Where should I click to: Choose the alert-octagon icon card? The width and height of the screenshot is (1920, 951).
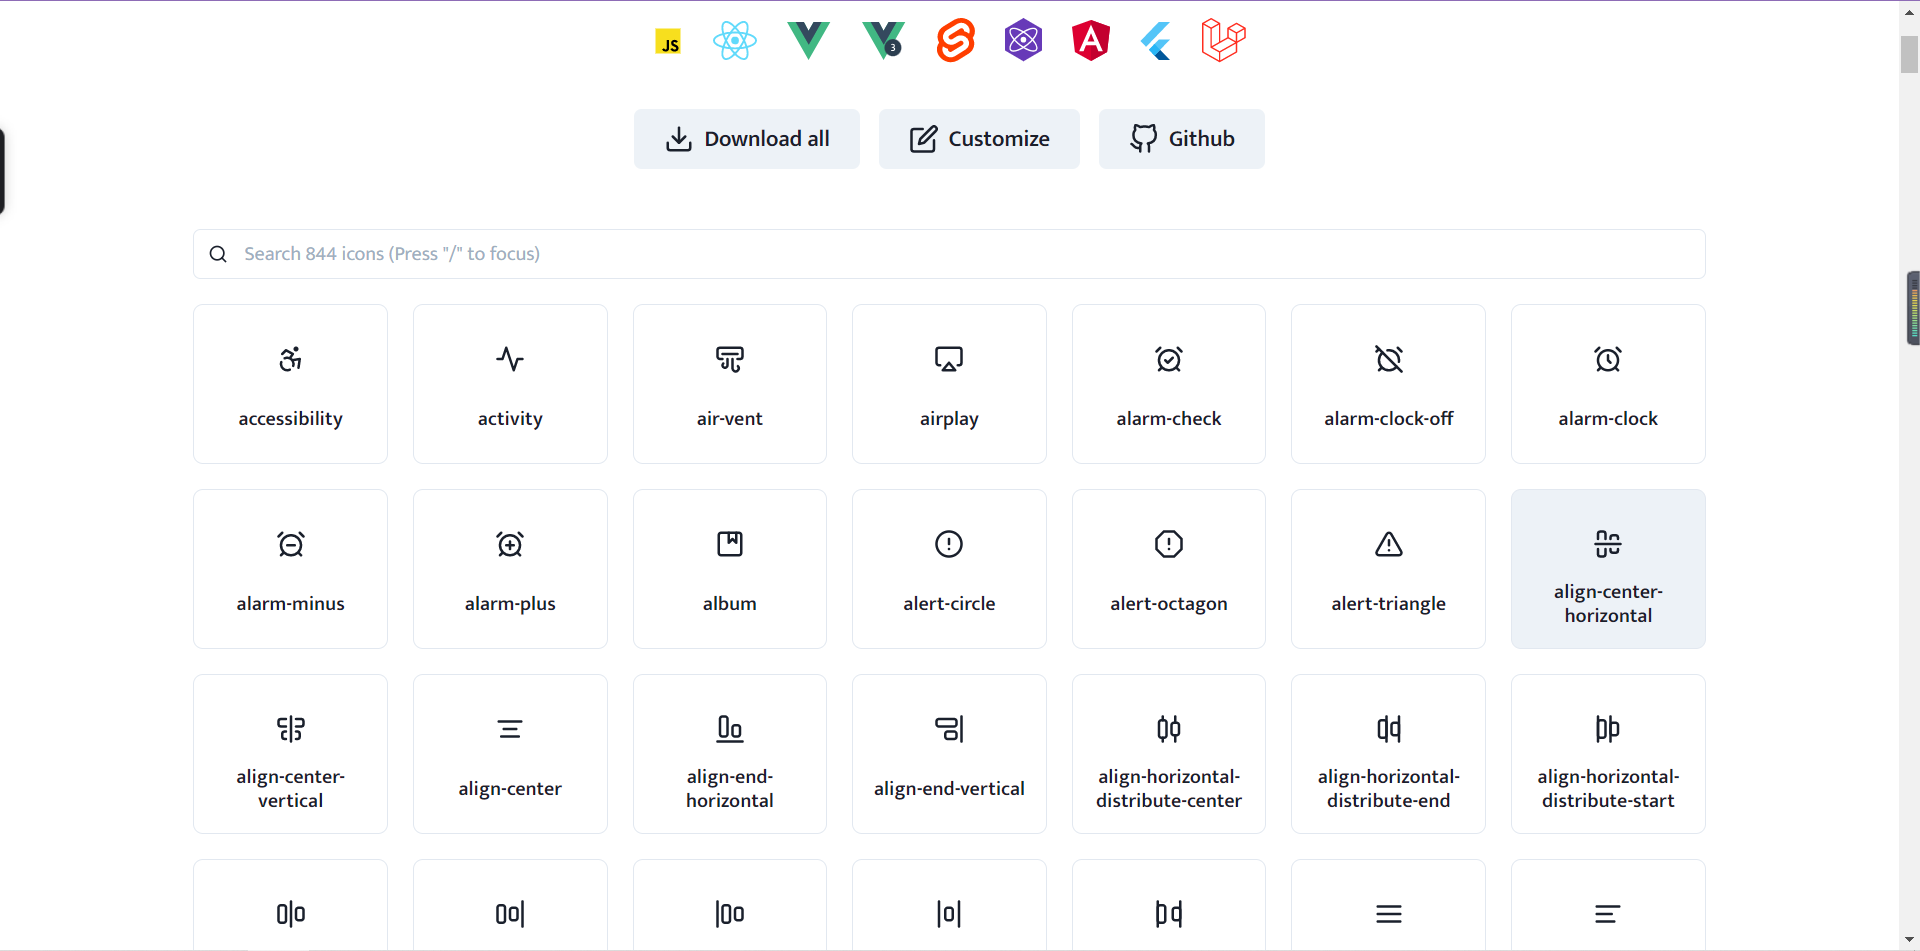tap(1169, 569)
